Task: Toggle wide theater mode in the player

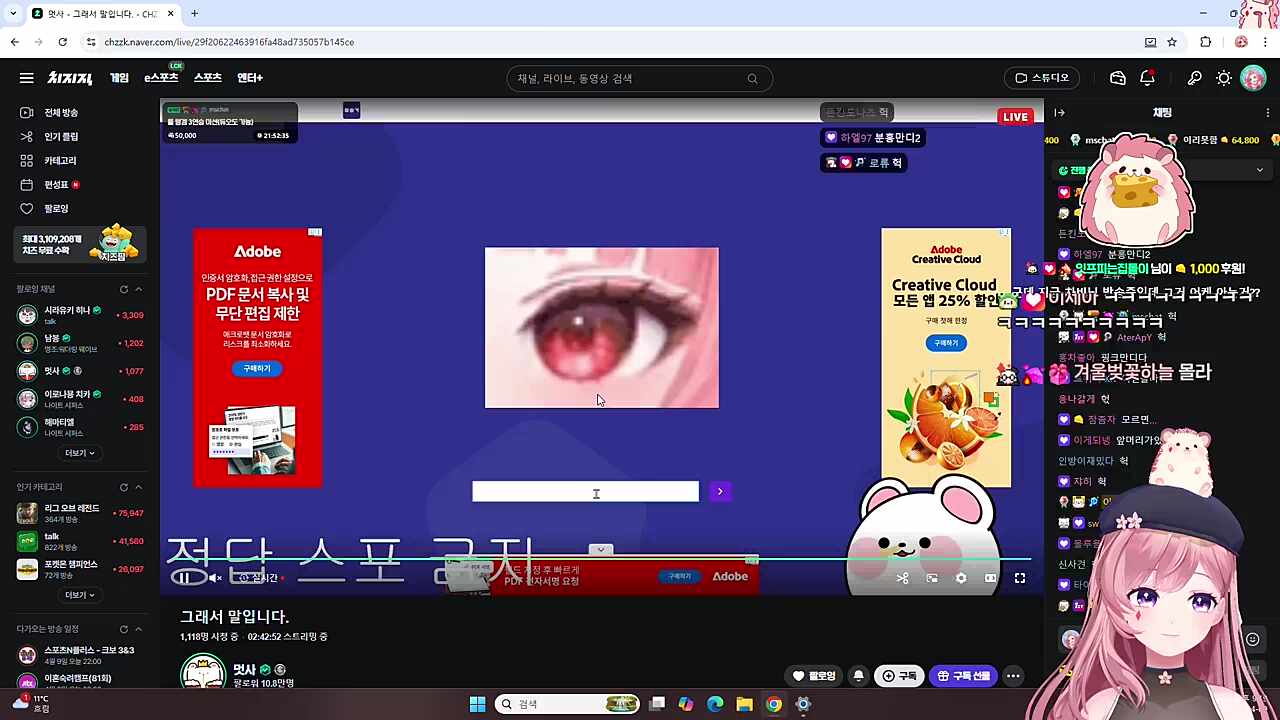Action: pyautogui.click(x=990, y=578)
